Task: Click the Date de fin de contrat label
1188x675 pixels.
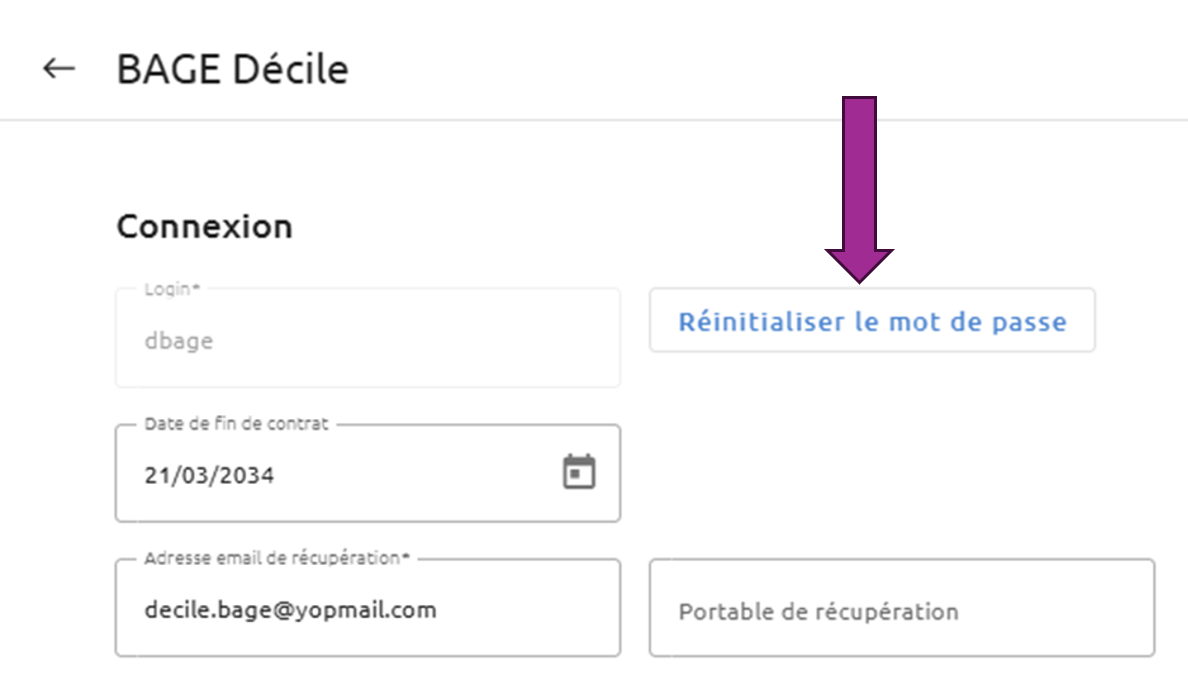Action: [x=236, y=423]
